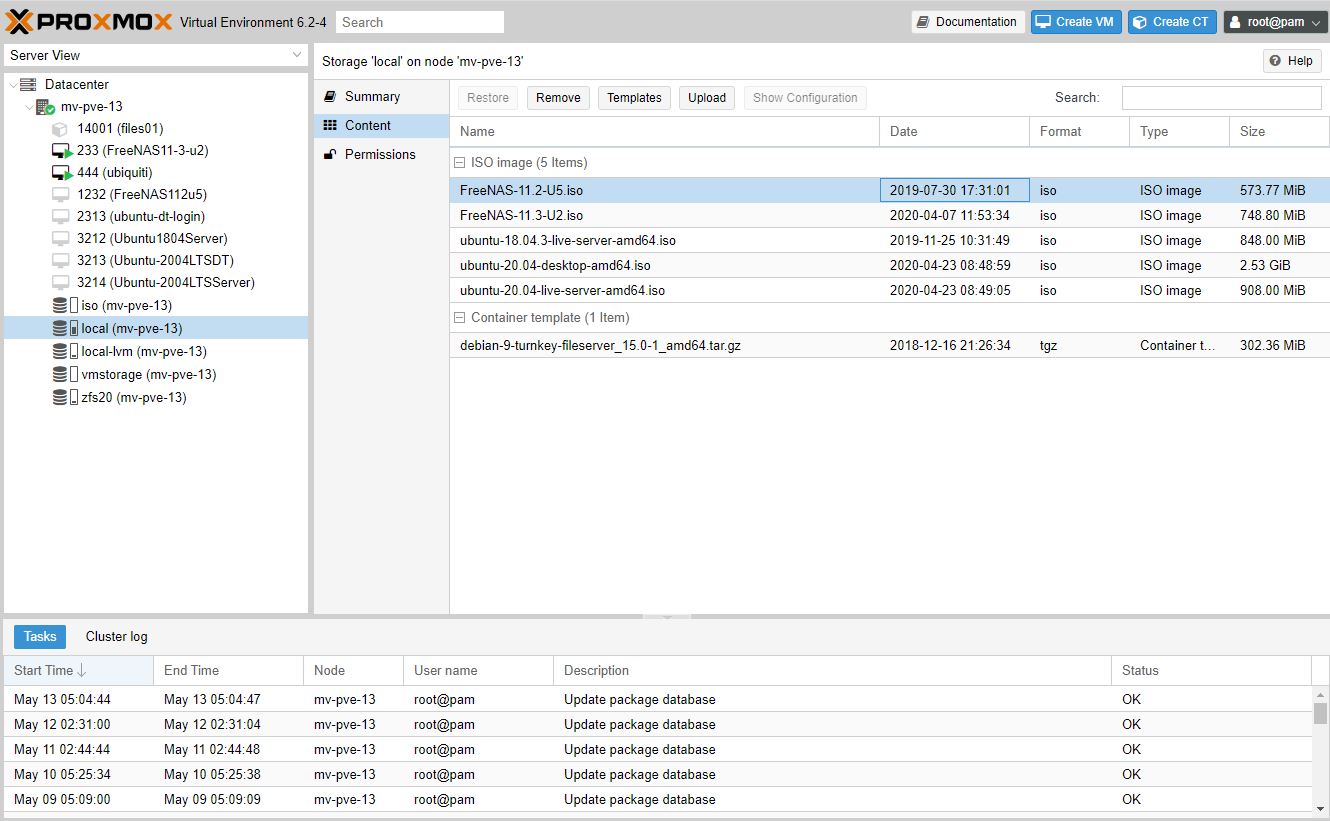Viewport: 1330px width, 821px height.
Task: Click the content Search input field
Action: tap(1221, 98)
